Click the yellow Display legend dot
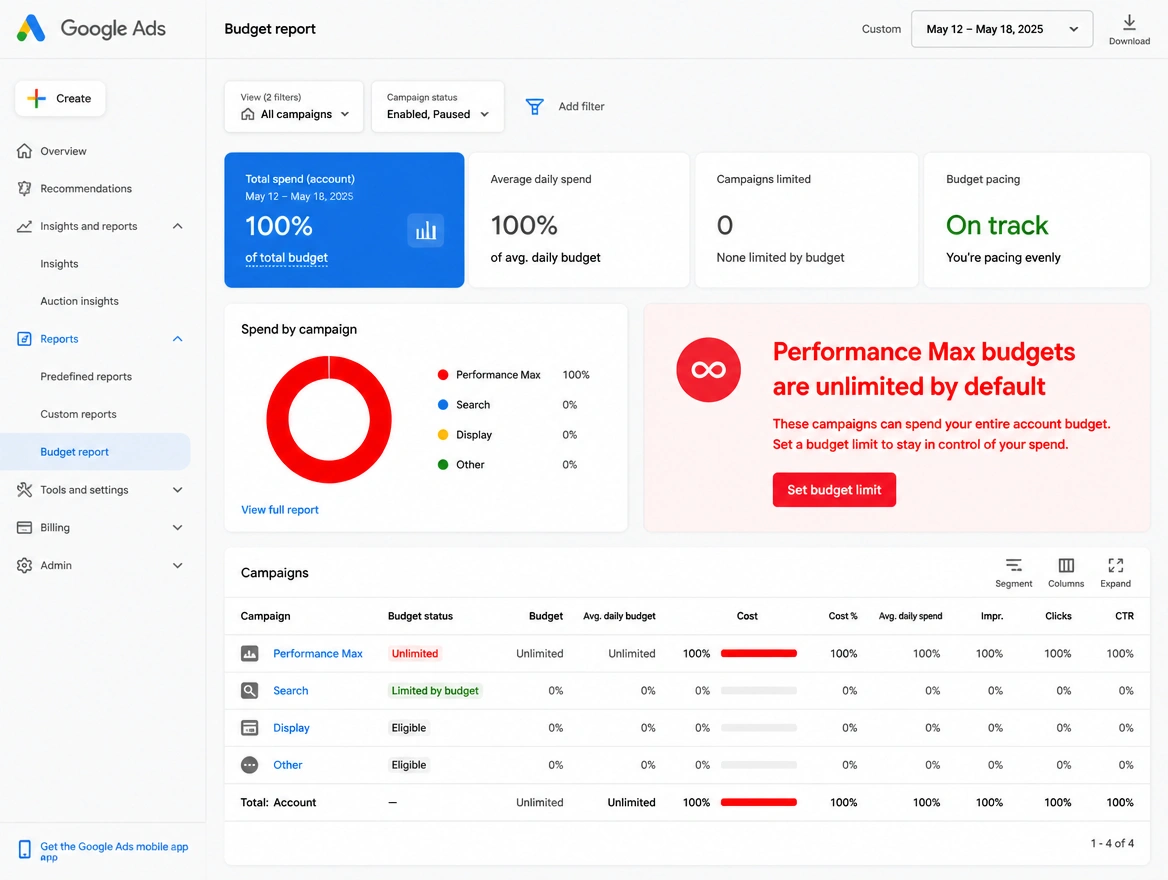This screenshot has height=880, width=1168. pyautogui.click(x=442, y=434)
